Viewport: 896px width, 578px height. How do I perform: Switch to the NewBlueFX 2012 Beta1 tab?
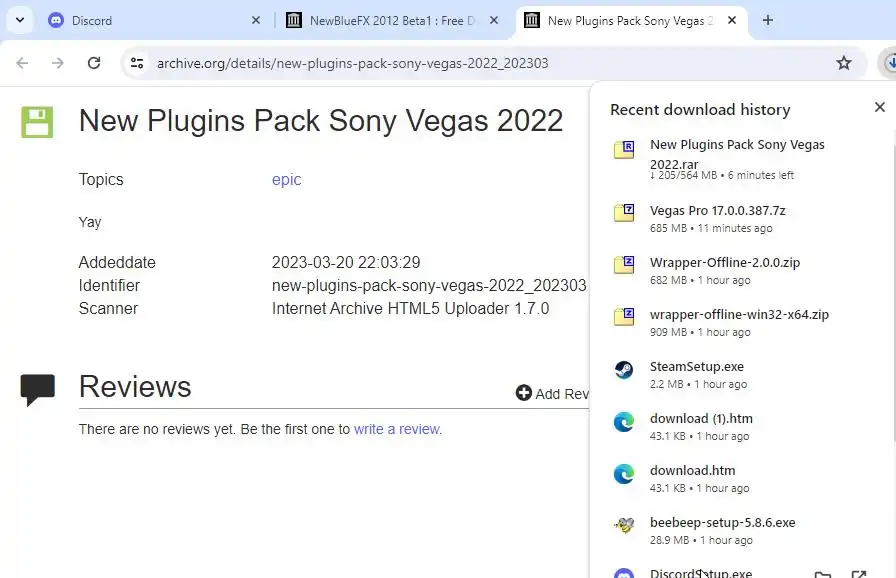pyautogui.click(x=394, y=21)
